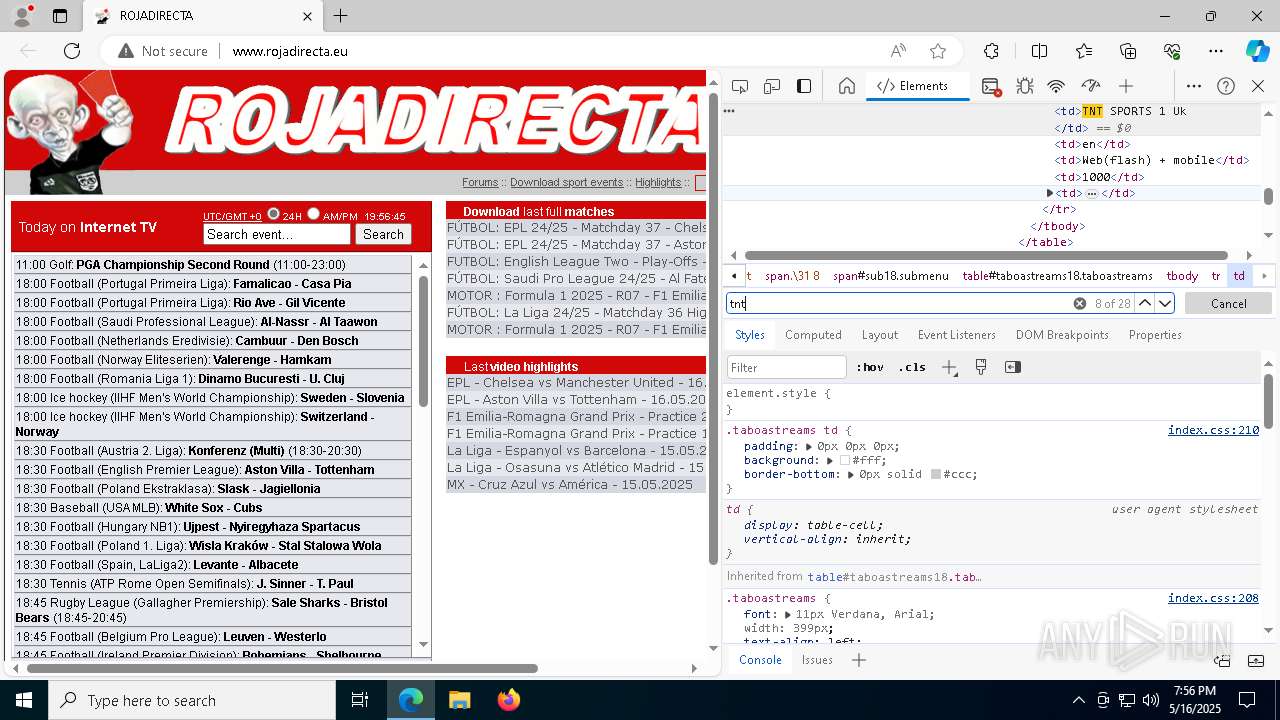Click the styles Filter input field
Viewport: 1280px width, 720px height.
point(787,367)
